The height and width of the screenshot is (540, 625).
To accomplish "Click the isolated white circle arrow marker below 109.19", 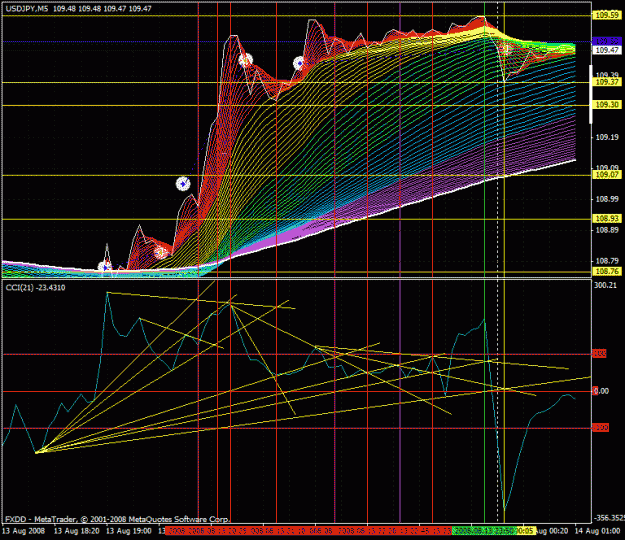I will pos(183,184).
